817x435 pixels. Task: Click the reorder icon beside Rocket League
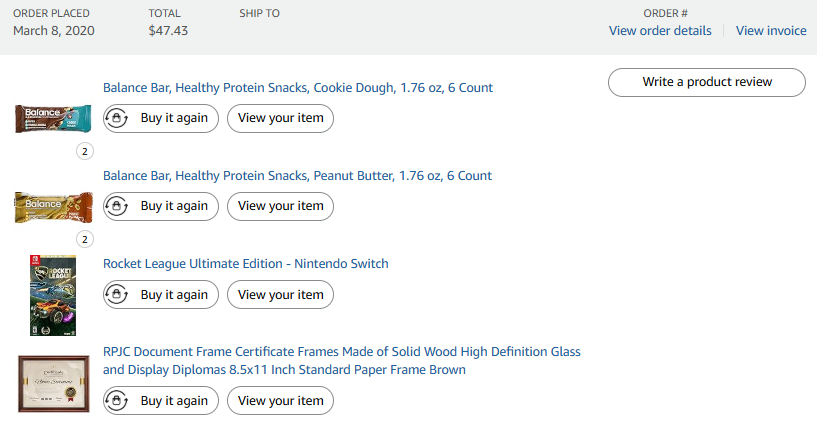click(117, 294)
